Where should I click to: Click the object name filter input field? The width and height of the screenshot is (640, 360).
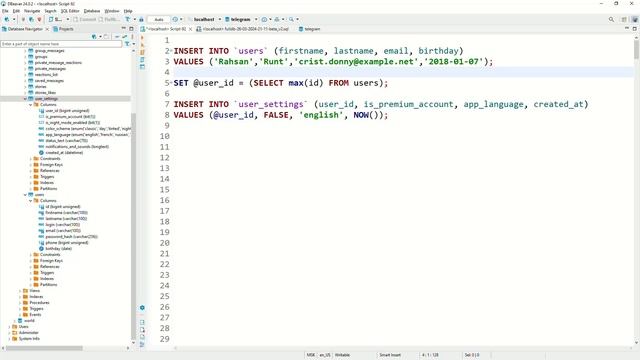(61, 44)
